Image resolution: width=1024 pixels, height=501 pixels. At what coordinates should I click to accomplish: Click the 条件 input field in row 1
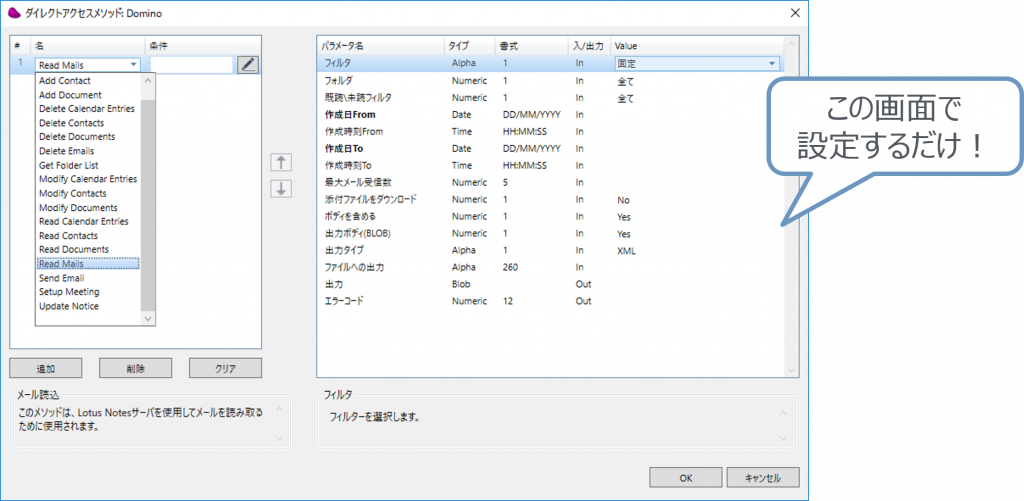coord(190,65)
